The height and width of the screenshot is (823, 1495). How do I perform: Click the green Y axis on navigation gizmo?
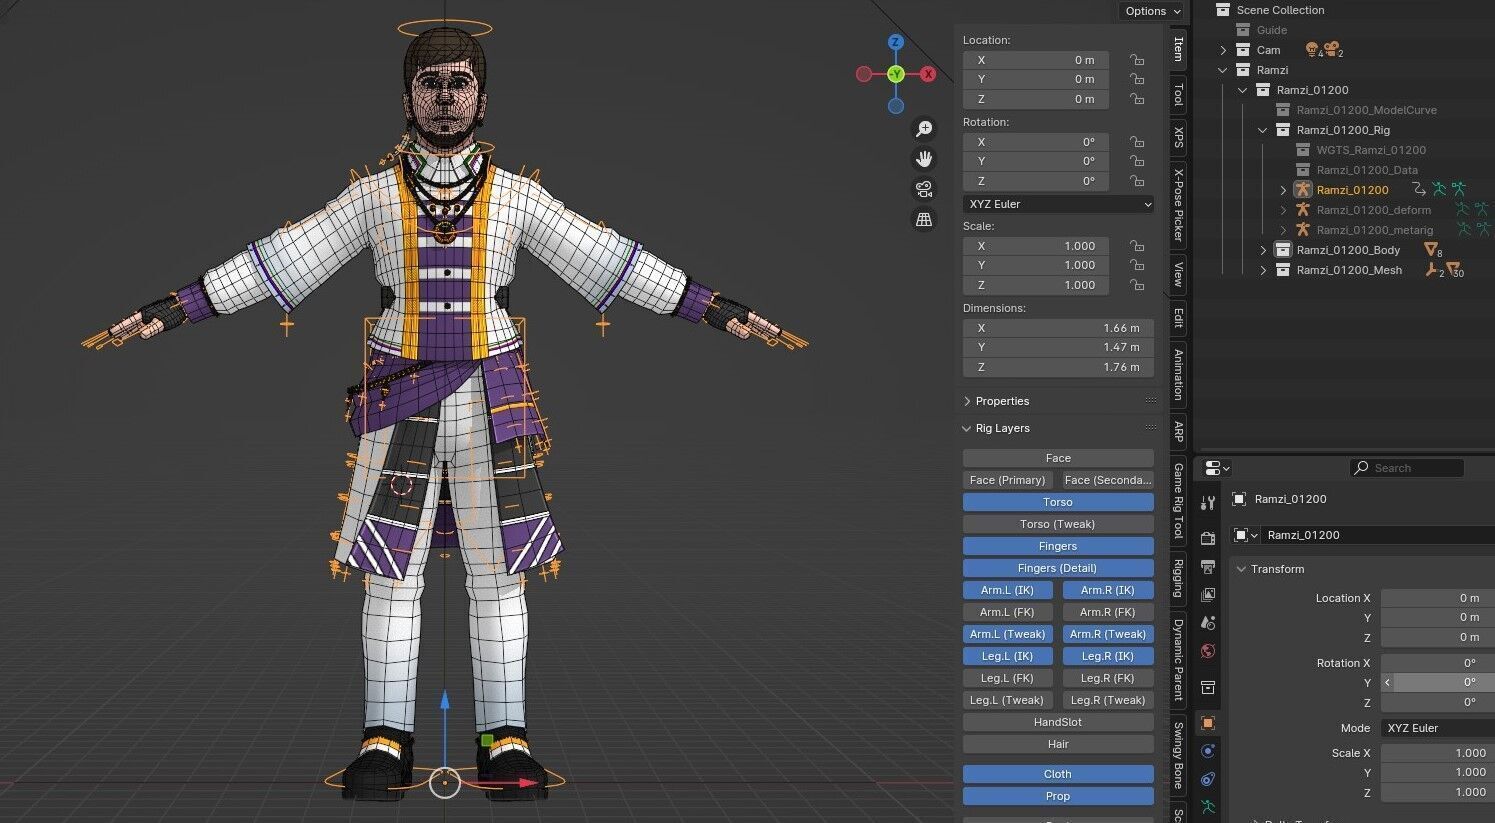(896, 74)
